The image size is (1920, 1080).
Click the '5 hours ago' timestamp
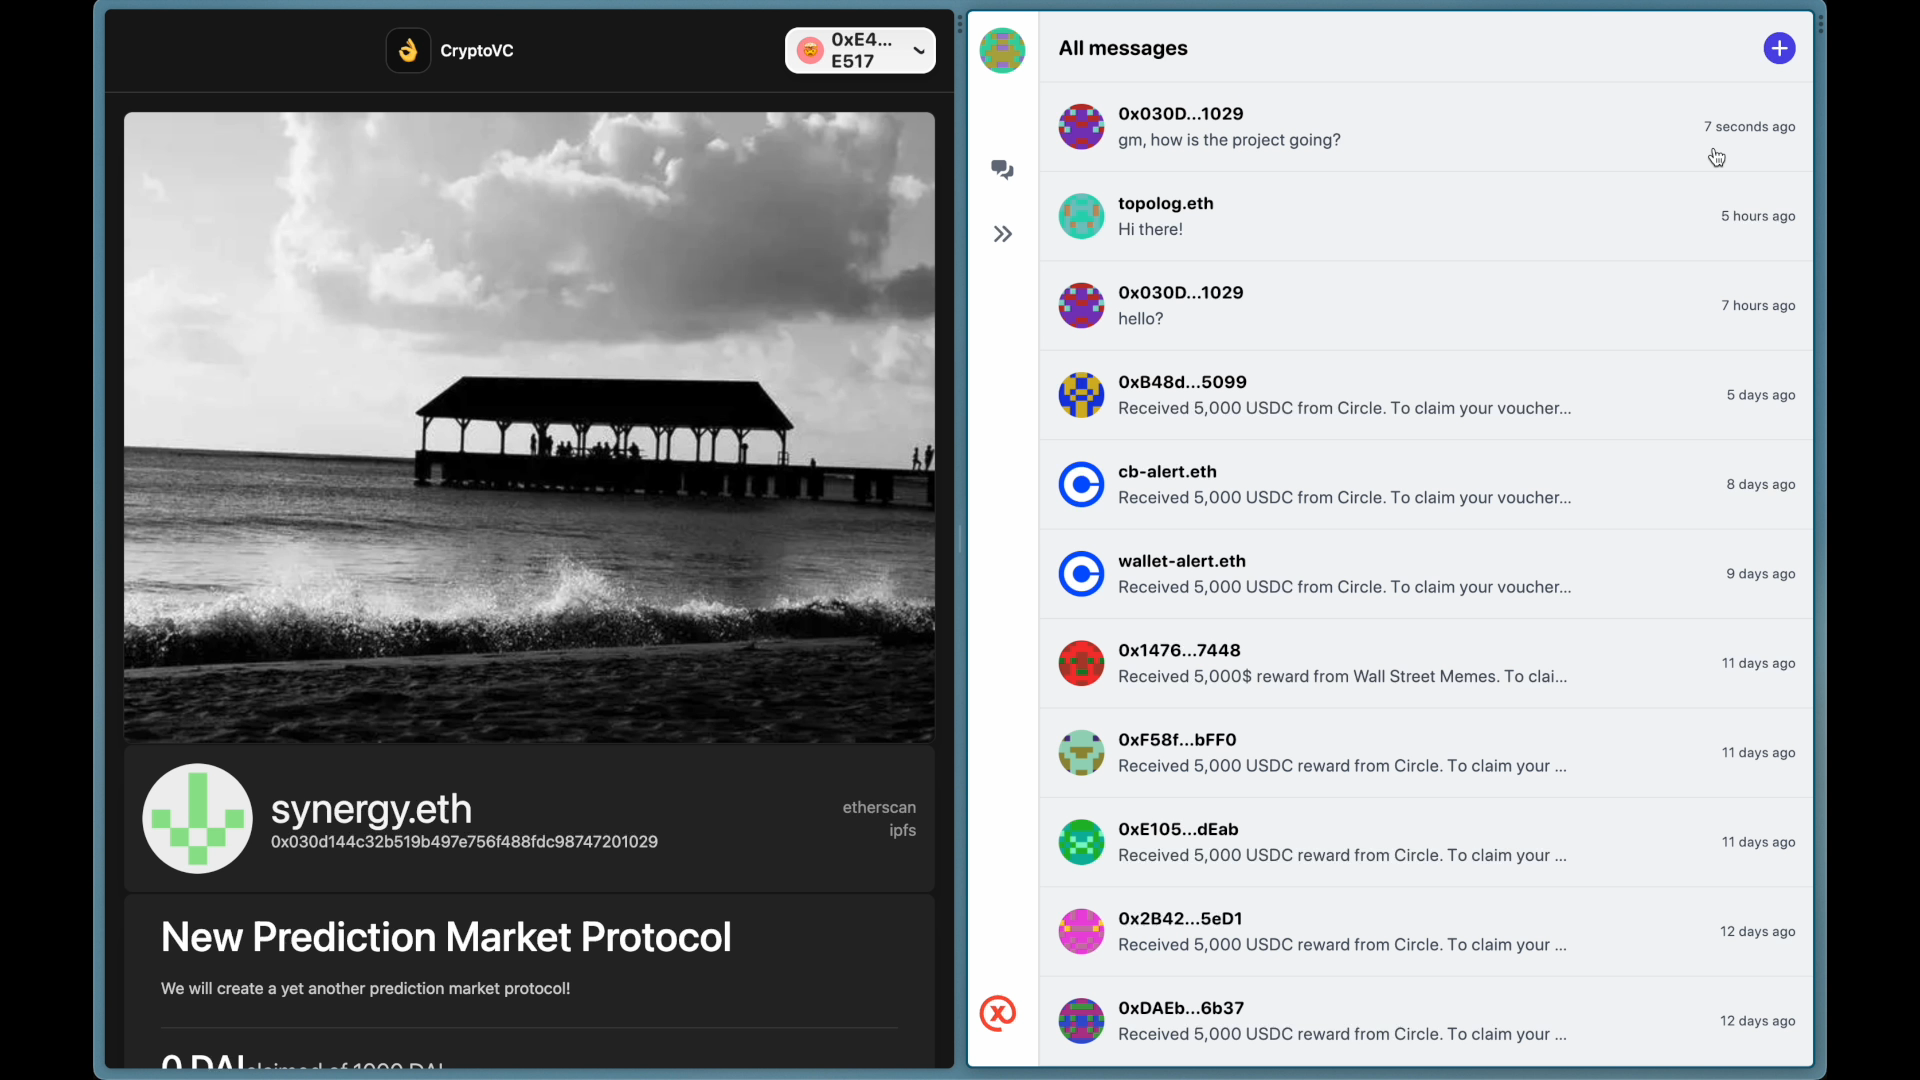pyautogui.click(x=1757, y=216)
